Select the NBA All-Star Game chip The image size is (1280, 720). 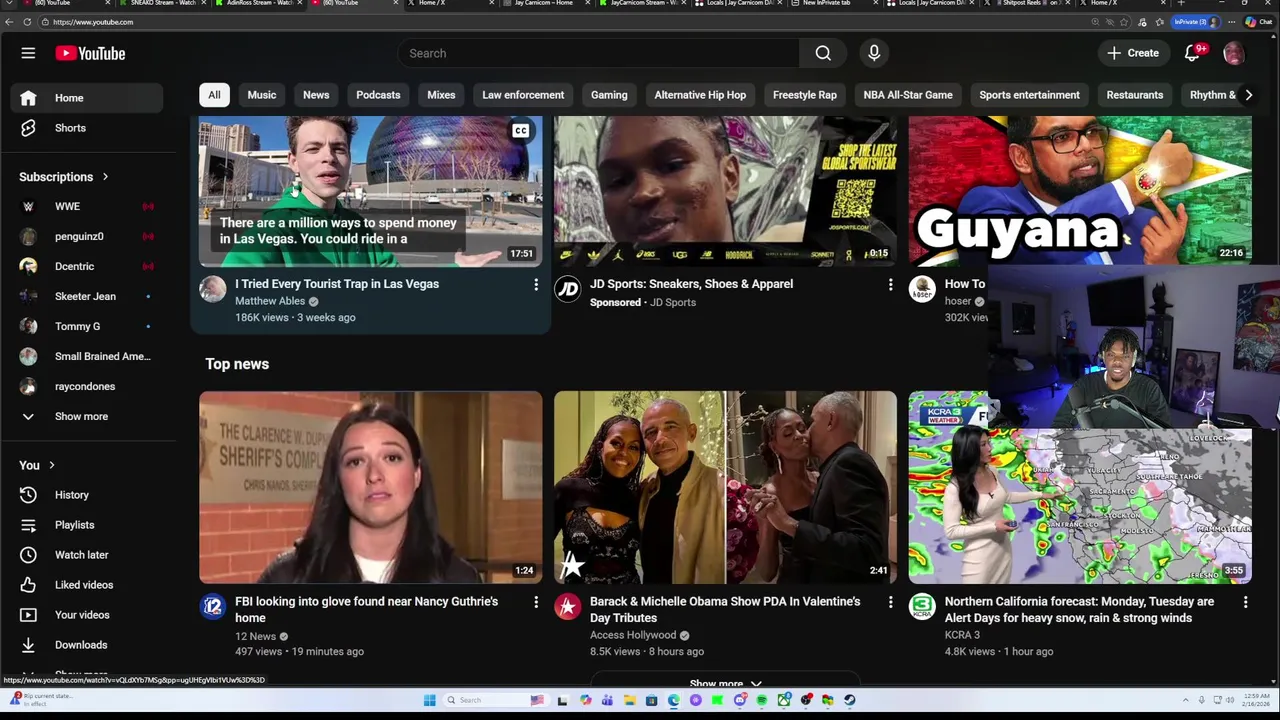pyautogui.click(x=908, y=95)
